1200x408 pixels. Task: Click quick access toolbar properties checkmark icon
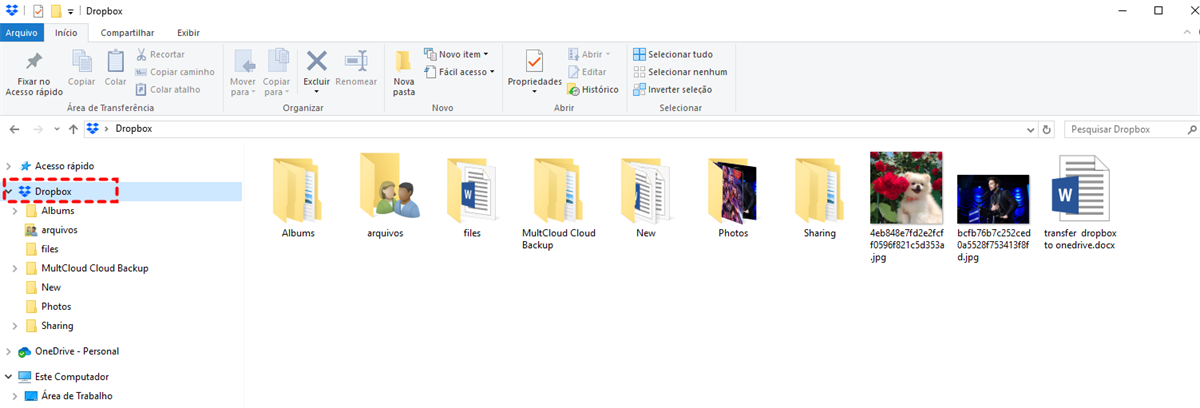(38, 11)
